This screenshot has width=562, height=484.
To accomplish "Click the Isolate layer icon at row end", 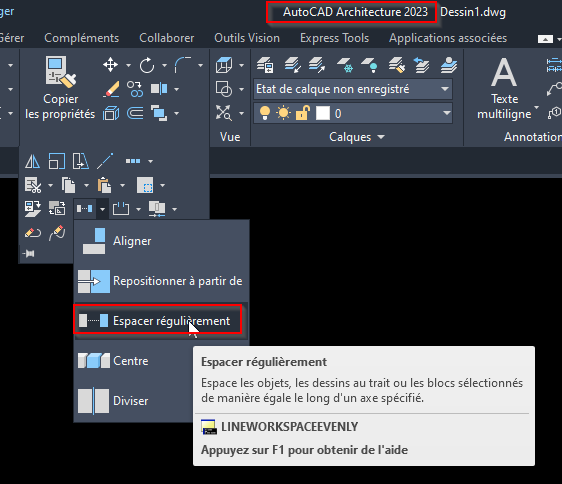I will pos(449,65).
